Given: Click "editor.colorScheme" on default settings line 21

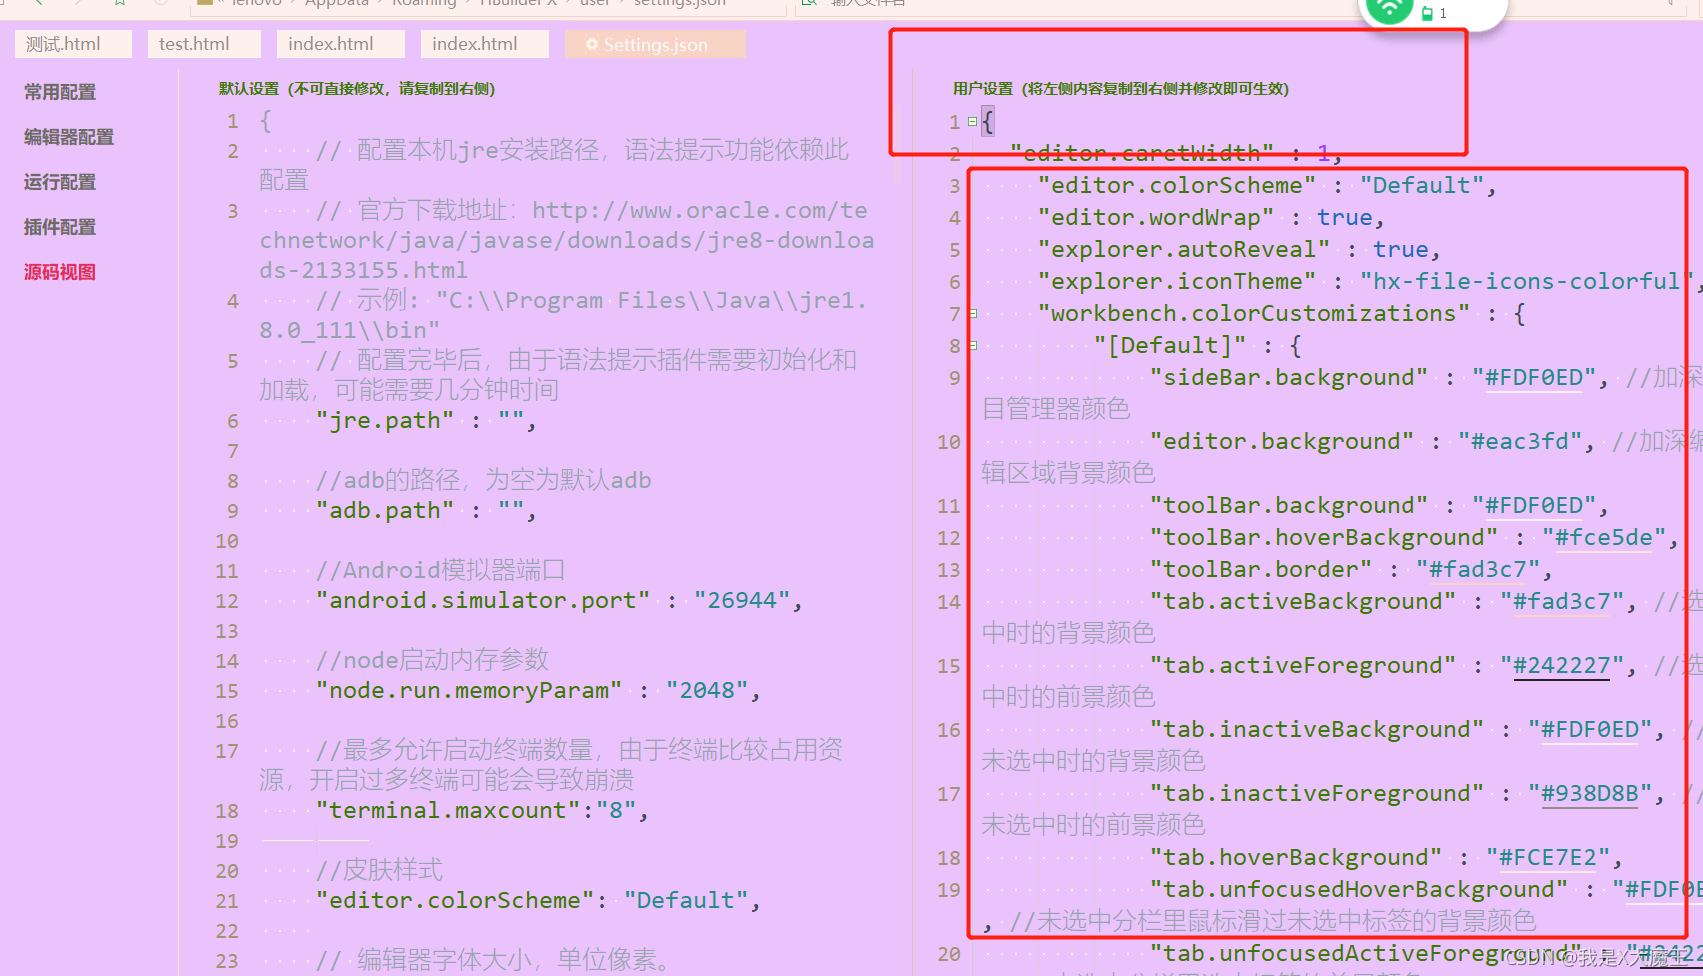Looking at the screenshot, I should tap(455, 901).
